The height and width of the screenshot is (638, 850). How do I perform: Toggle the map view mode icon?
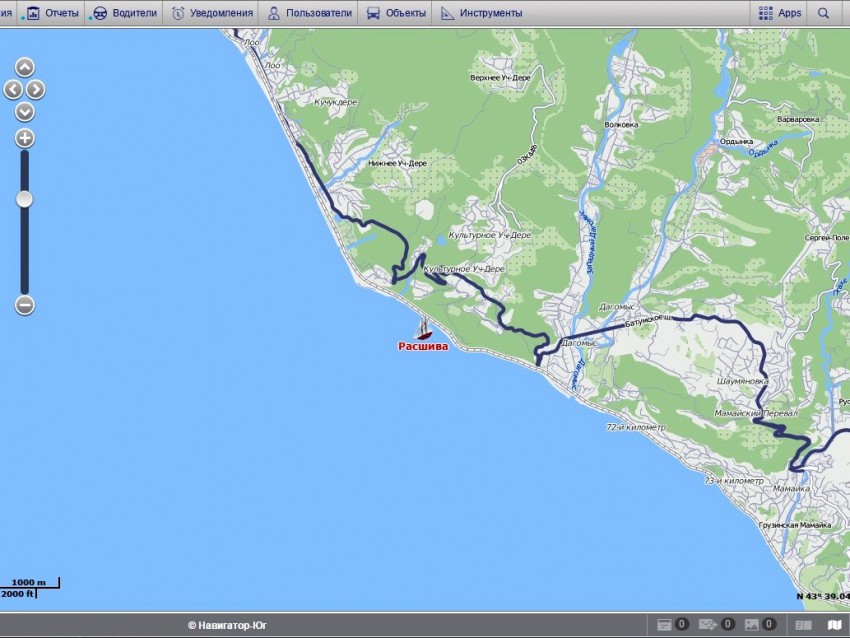(x=834, y=625)
